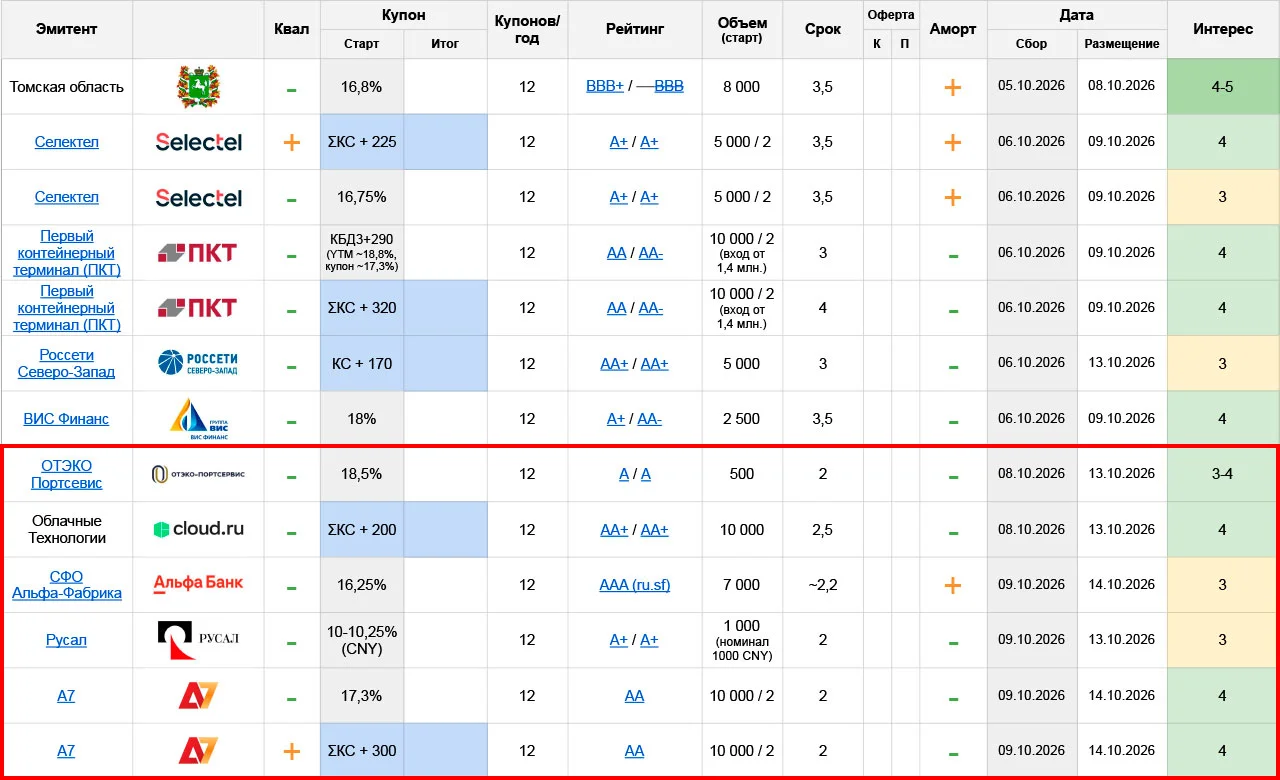Screen dimensions: 1280x780
Task: Open the ОТЭКО Портсевис issuer link
Action: (66, 474)
